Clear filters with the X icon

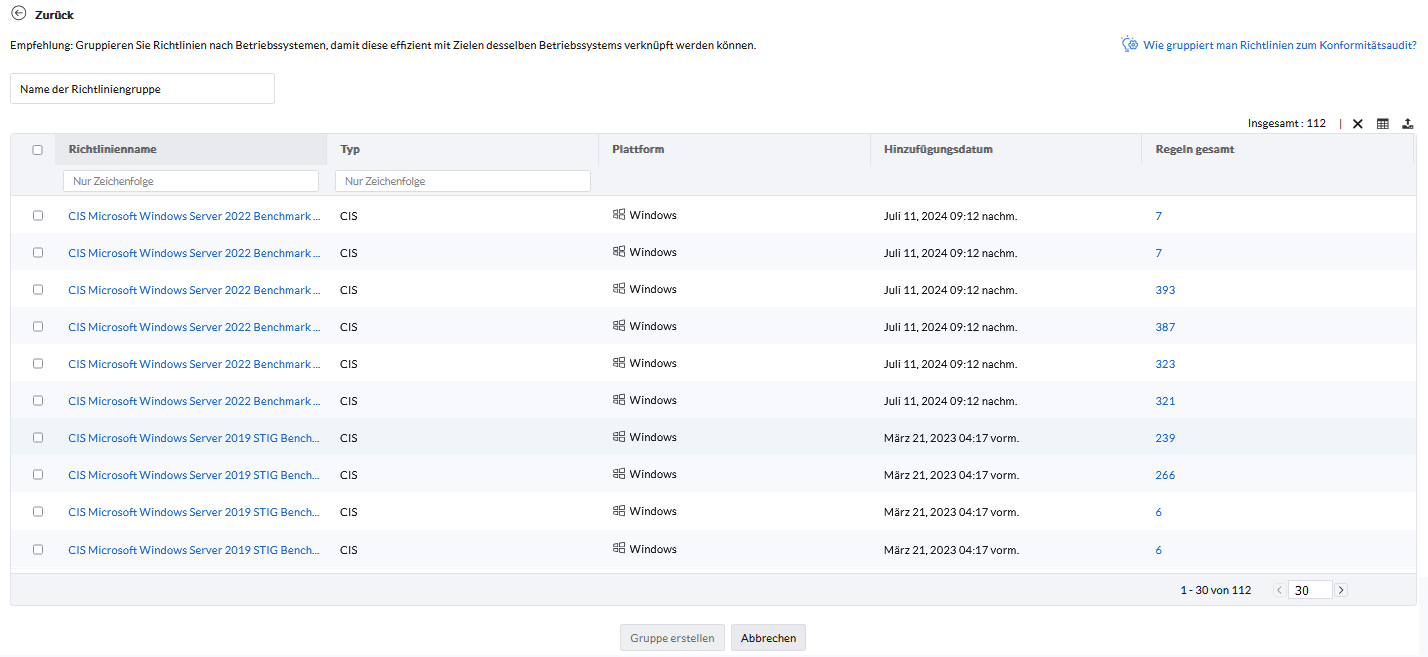tap(1357, 124)
